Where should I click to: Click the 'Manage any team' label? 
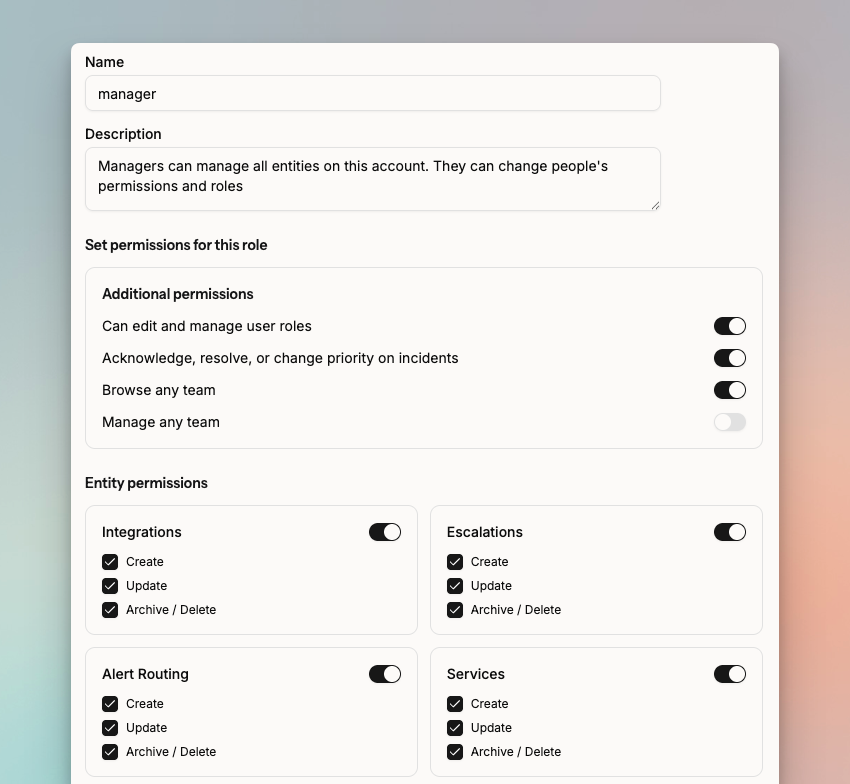click(161, 422)
